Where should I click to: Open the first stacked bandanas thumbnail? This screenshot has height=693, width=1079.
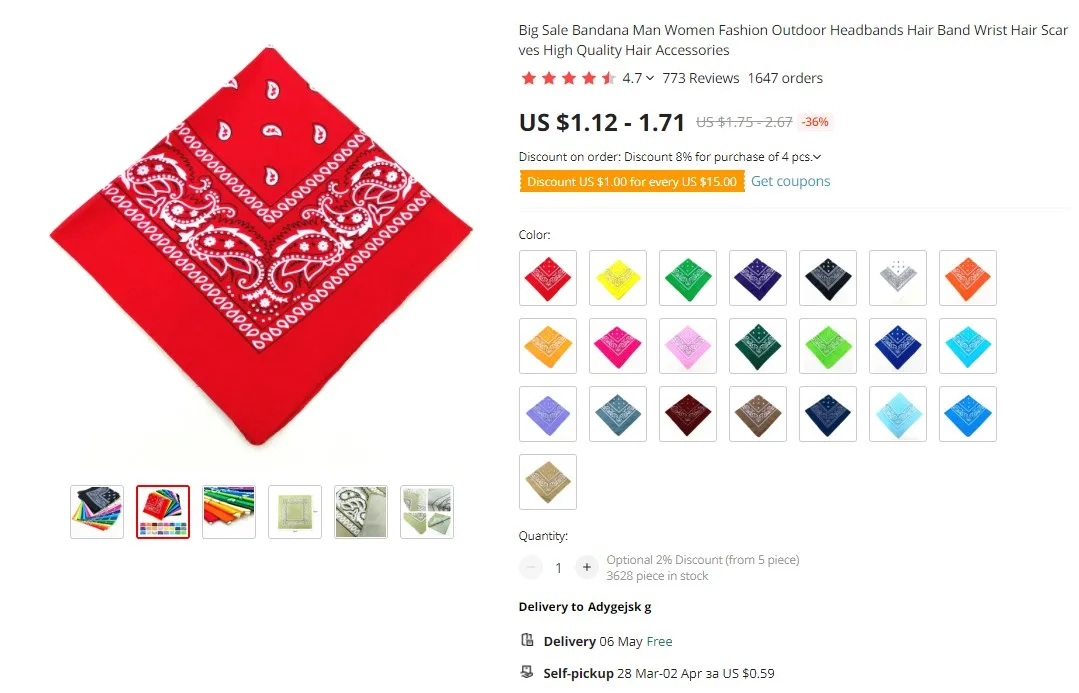point(97,512)
